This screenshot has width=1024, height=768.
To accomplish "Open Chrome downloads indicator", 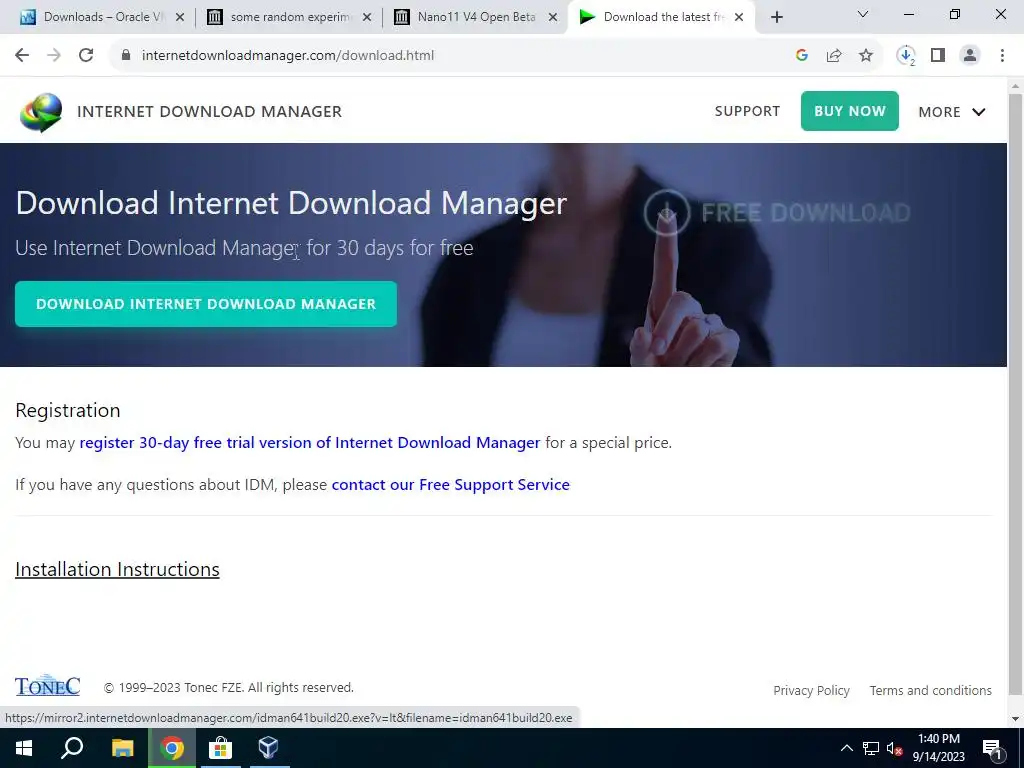I will [906, 56].
